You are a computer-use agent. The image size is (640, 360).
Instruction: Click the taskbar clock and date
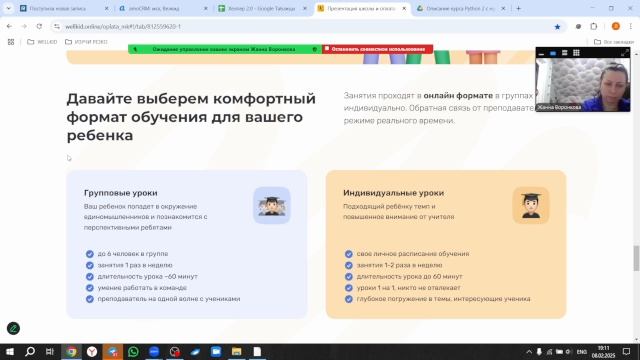click(603, 352)
